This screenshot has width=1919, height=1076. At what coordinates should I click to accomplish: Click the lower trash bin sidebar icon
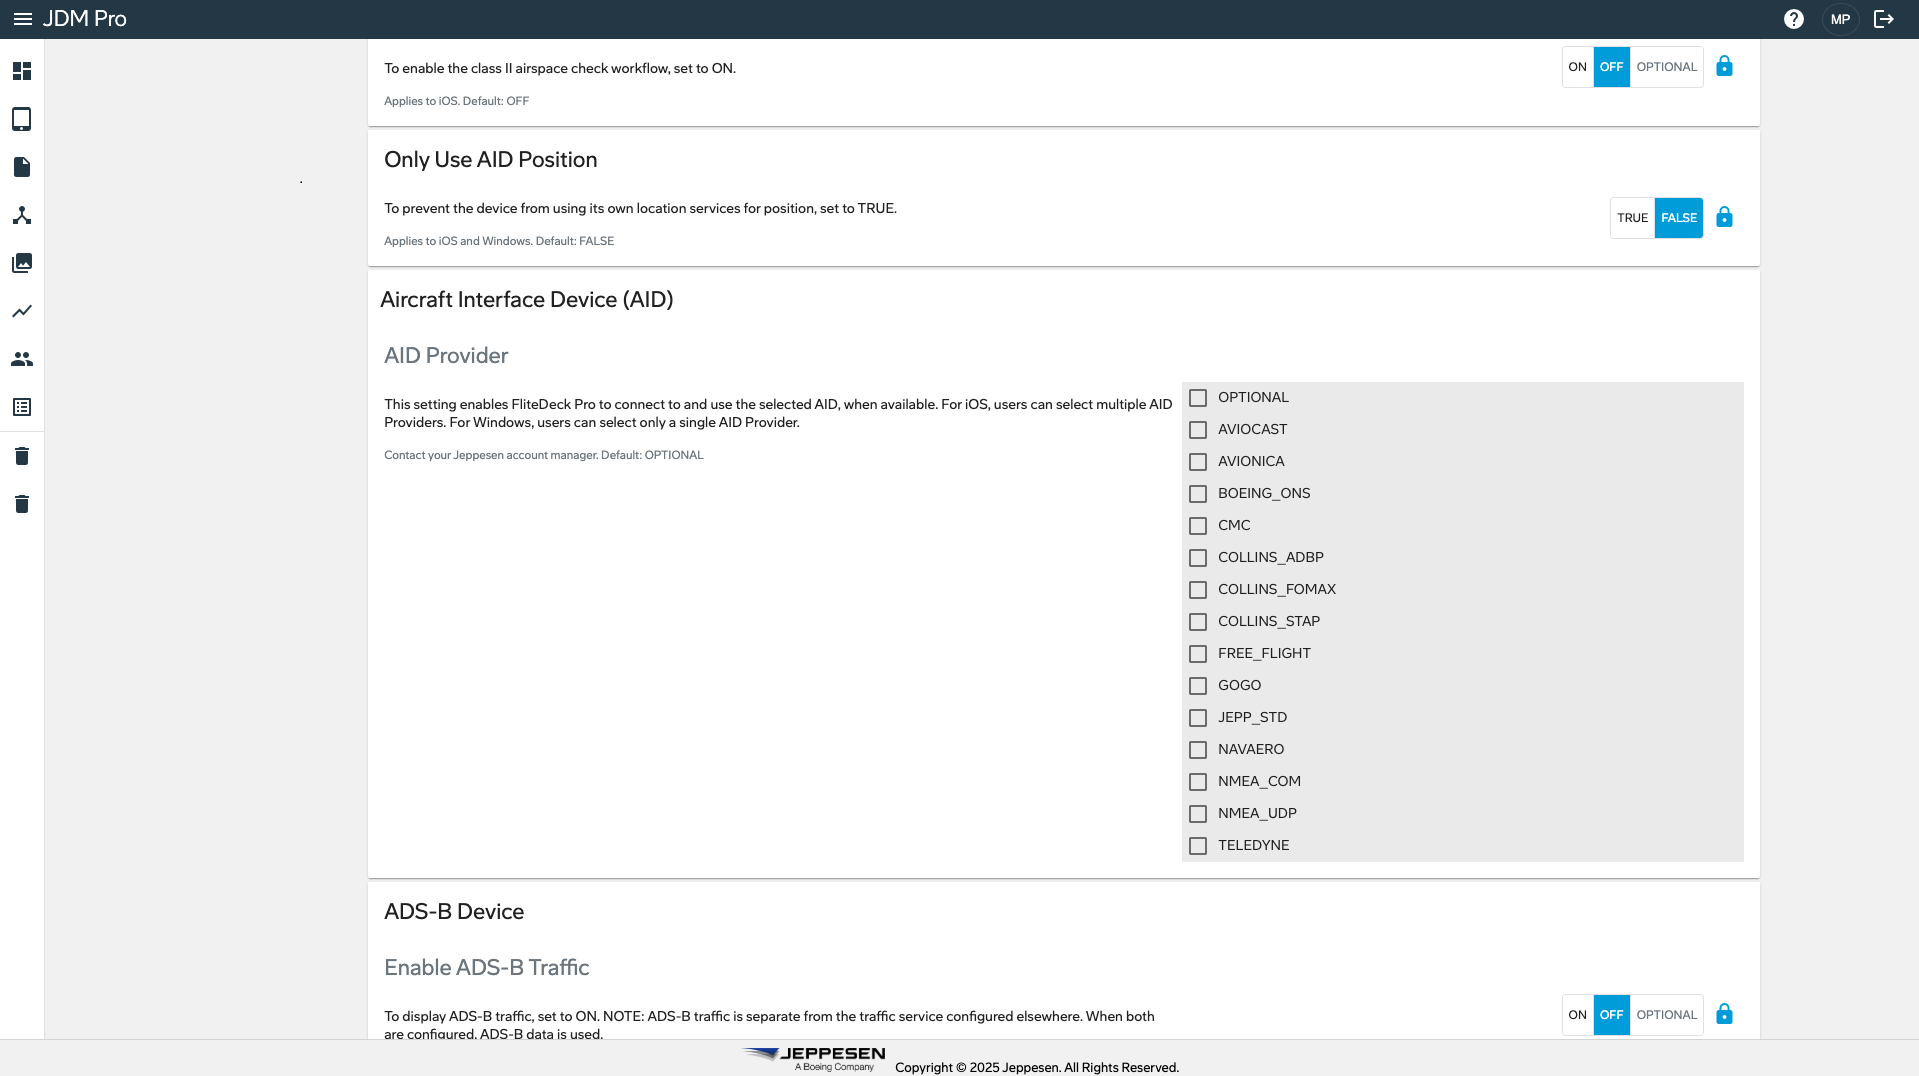click(x=22, y=504)
